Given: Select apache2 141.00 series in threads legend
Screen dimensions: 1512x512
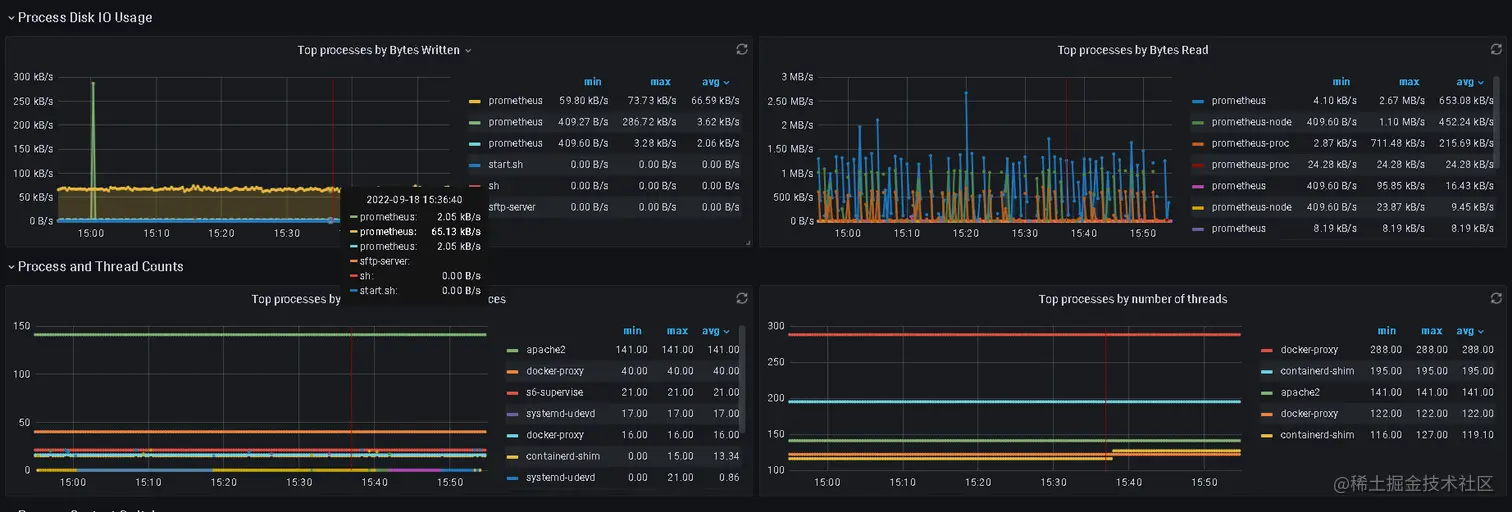Looking at the screenshot, I should point(1300,392).
